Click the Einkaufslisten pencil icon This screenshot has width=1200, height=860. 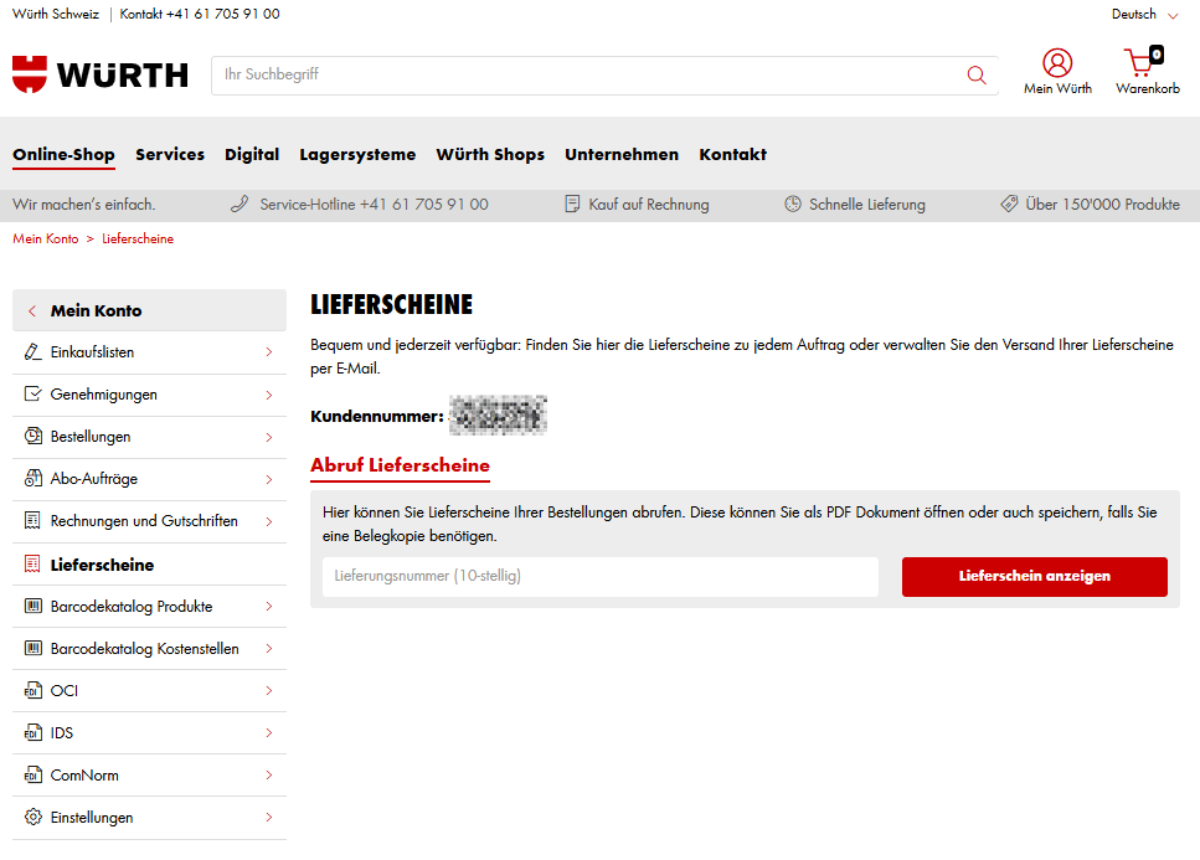(32, 352)
